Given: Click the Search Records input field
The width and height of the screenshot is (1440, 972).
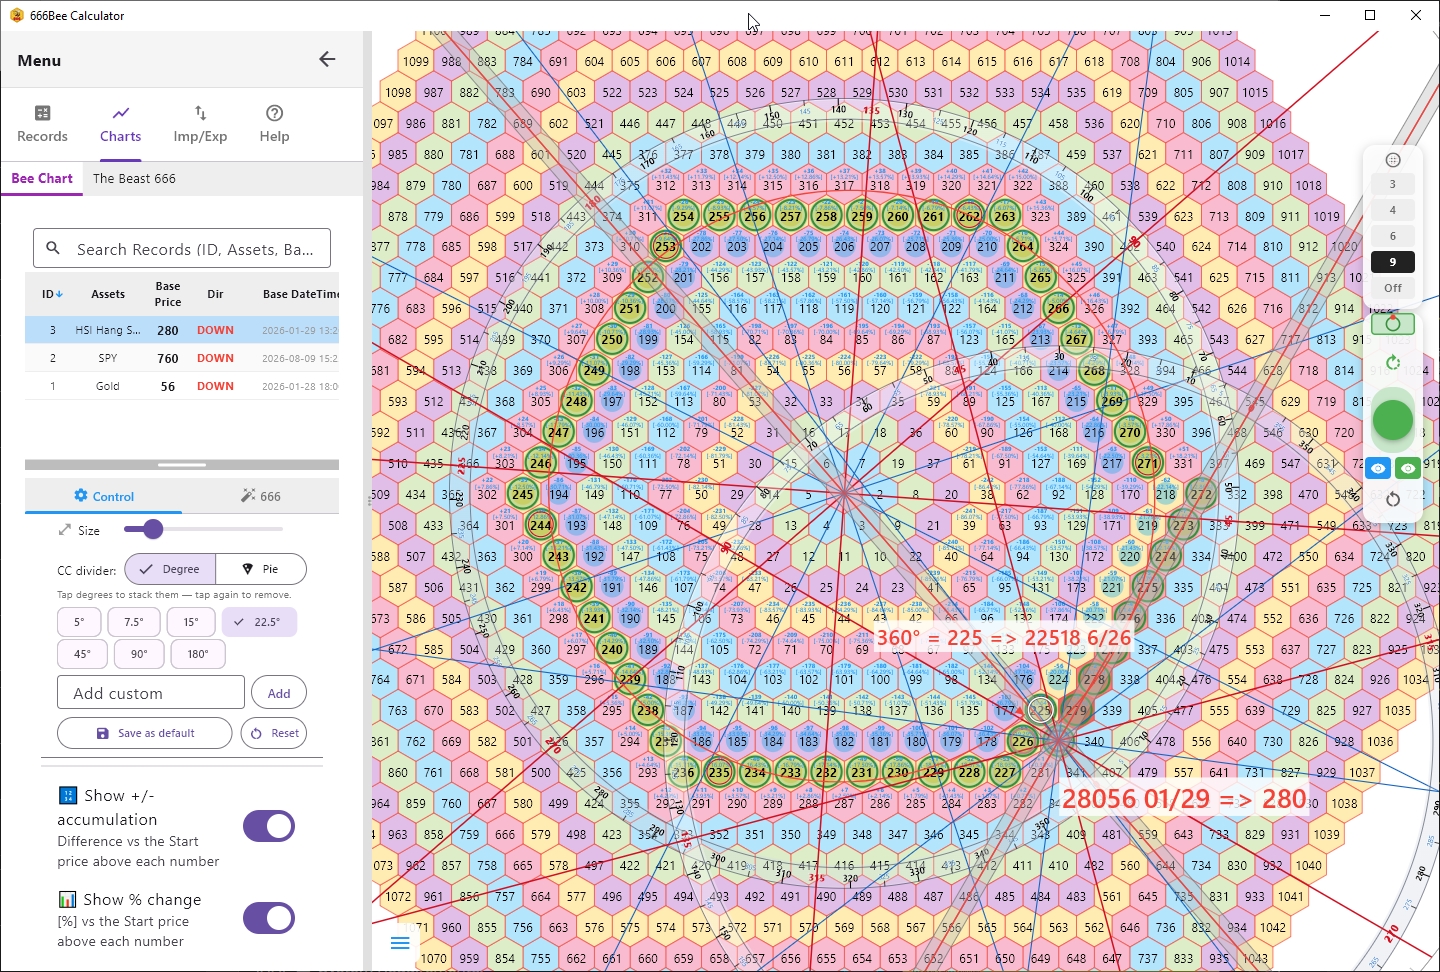Looking at the screenshot, I should pyautogui.click(x=182, y=249).
